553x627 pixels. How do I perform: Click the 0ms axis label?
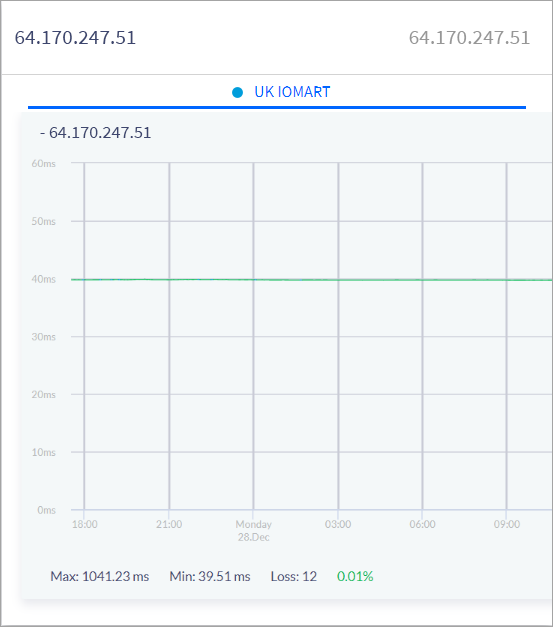pos(46,510)
